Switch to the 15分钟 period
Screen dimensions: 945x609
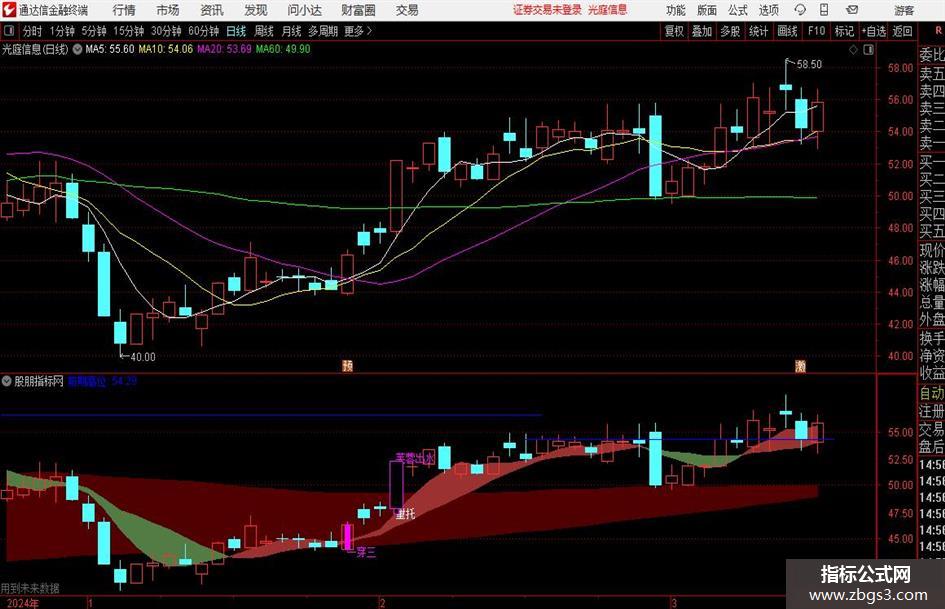129,31
